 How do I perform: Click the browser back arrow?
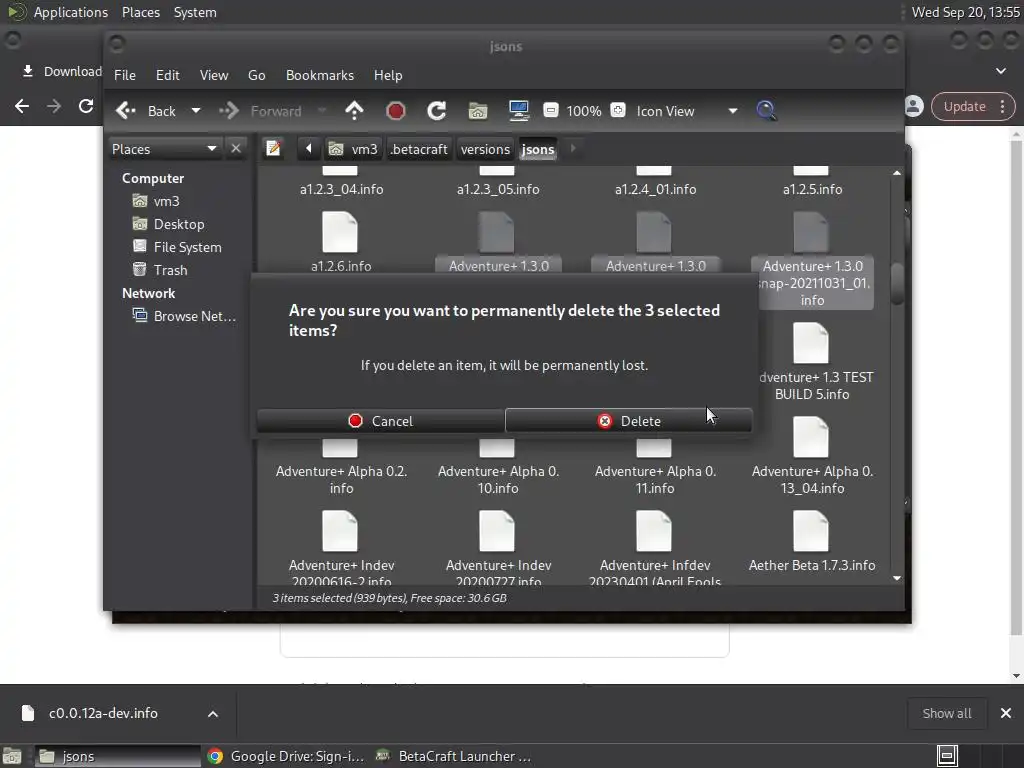[22, 106]
